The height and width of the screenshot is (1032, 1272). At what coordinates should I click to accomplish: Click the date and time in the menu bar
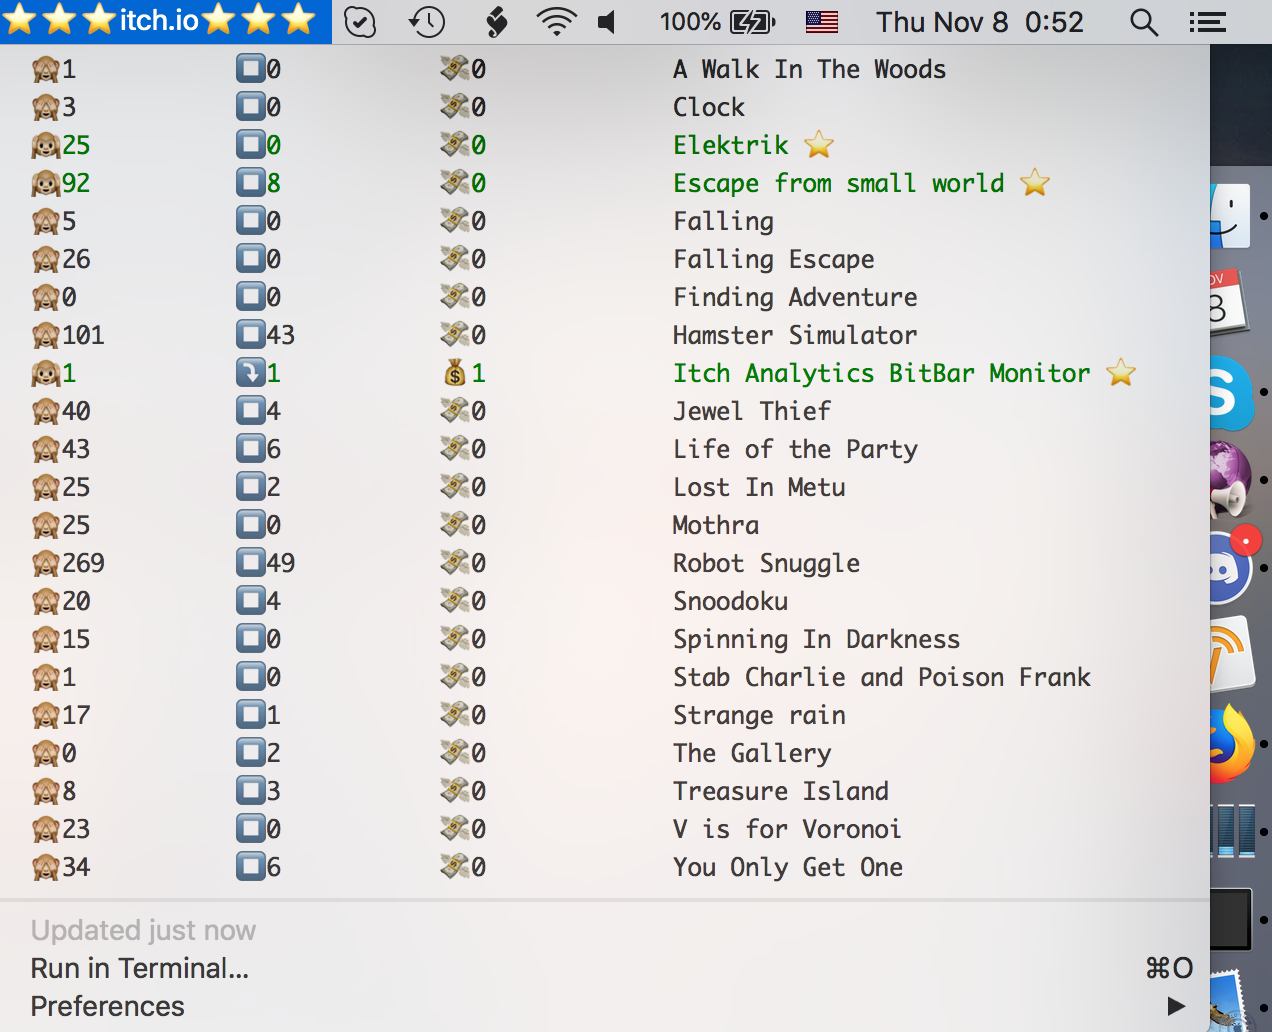(980, 21)
